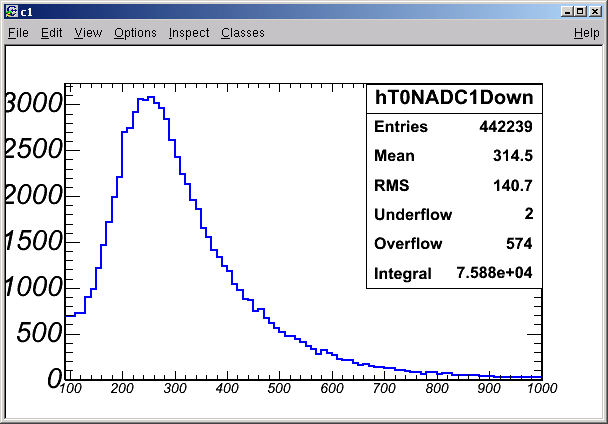Maximize the c1 canvas window
608x424 pixels.
(x=580, y=12)
